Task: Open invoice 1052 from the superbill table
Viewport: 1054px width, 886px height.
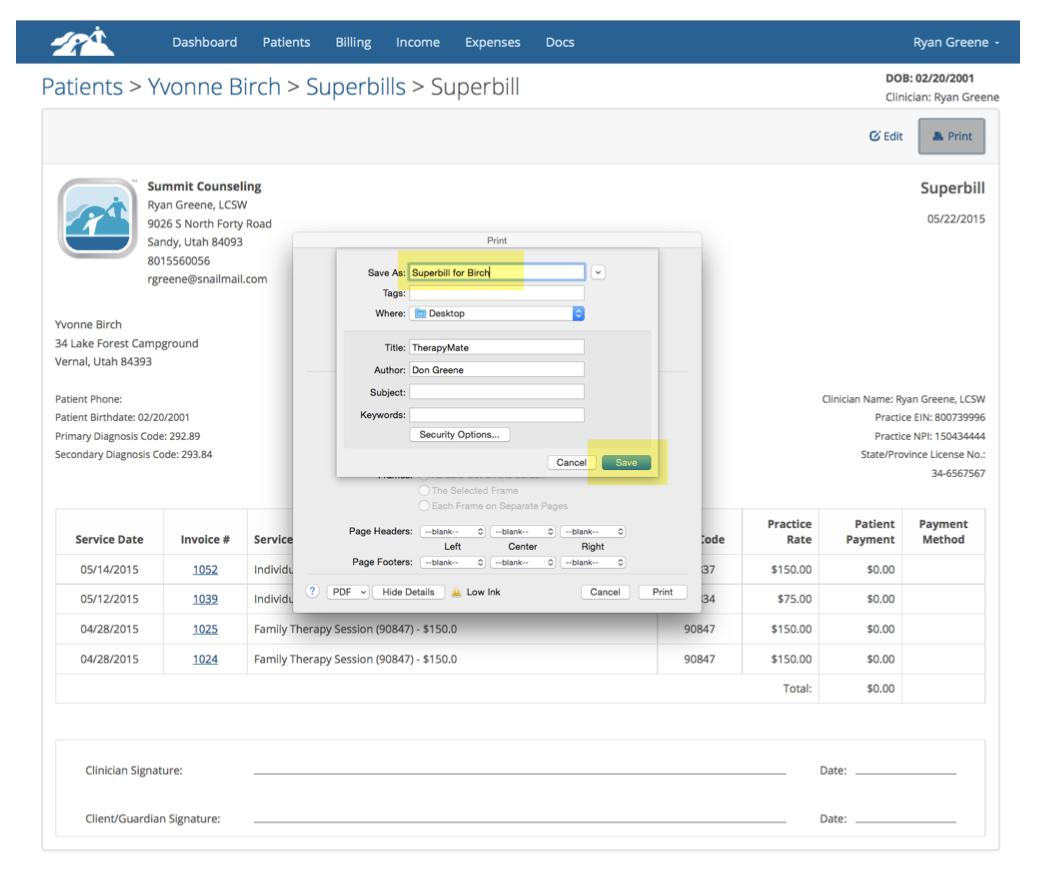Action: (206, 570)
